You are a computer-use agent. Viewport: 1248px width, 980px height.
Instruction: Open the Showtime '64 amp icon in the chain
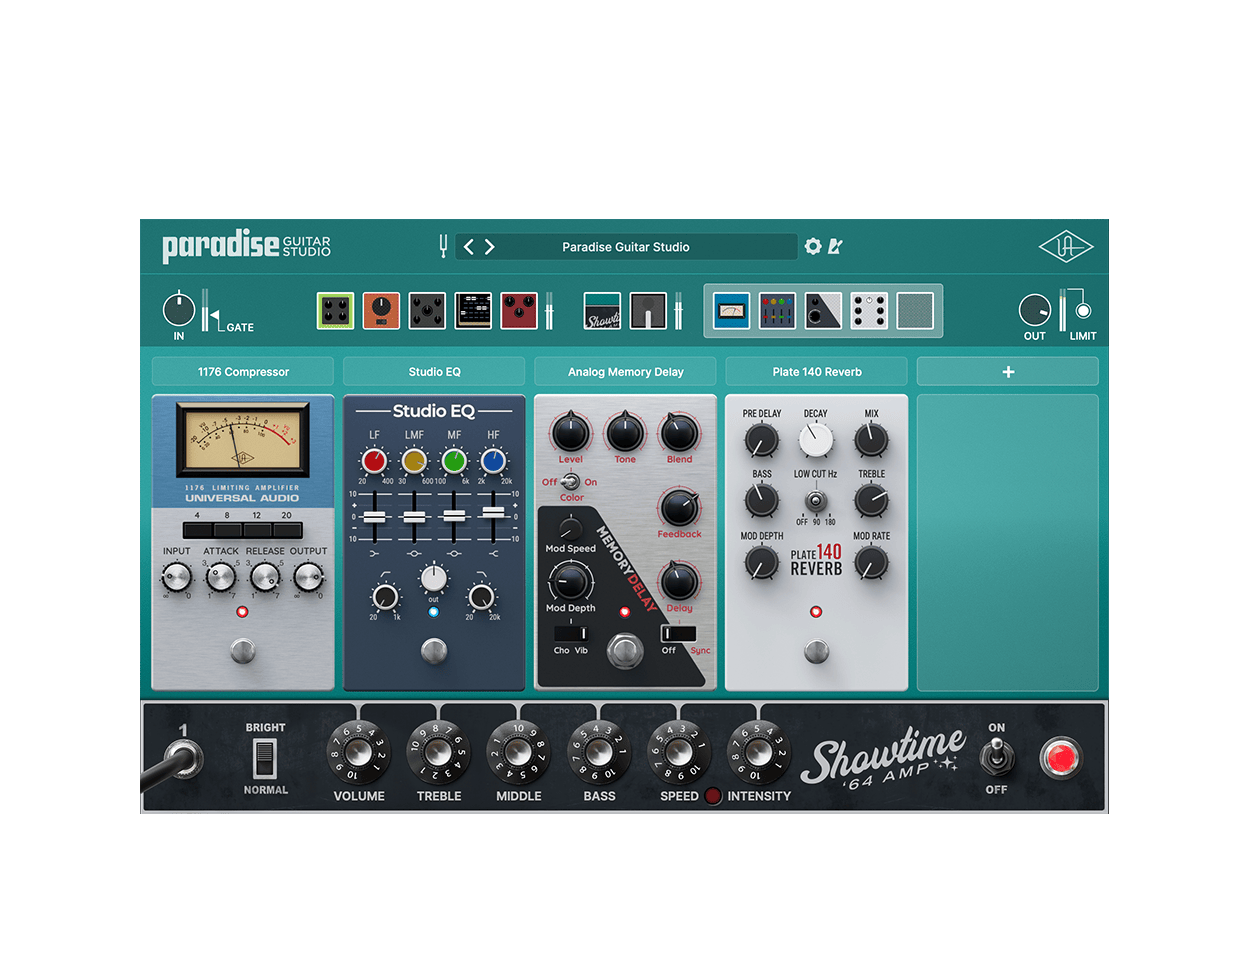tap(601, 311)
